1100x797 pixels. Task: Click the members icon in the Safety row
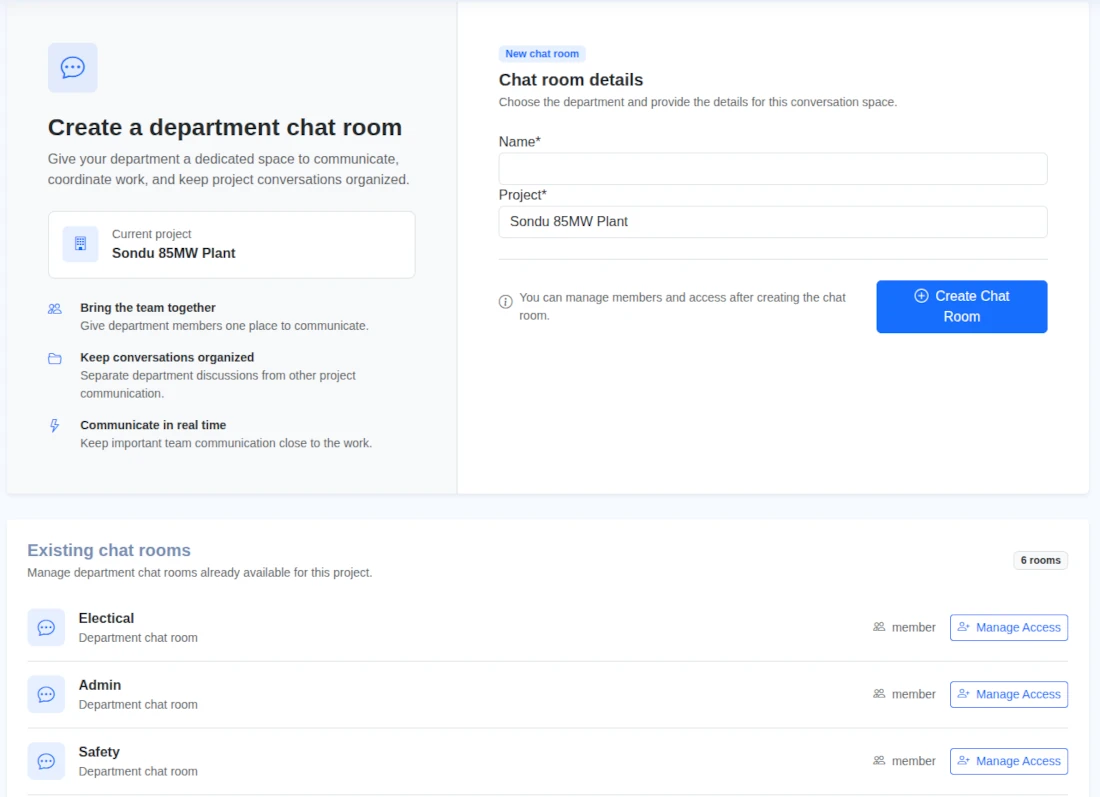879,760
